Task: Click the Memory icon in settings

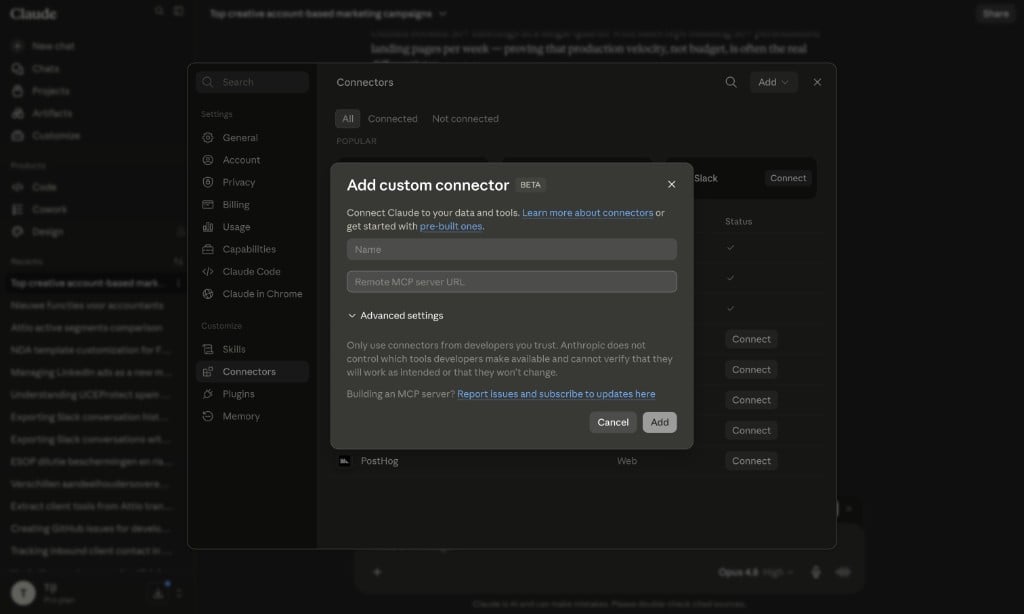Action: 208,416
